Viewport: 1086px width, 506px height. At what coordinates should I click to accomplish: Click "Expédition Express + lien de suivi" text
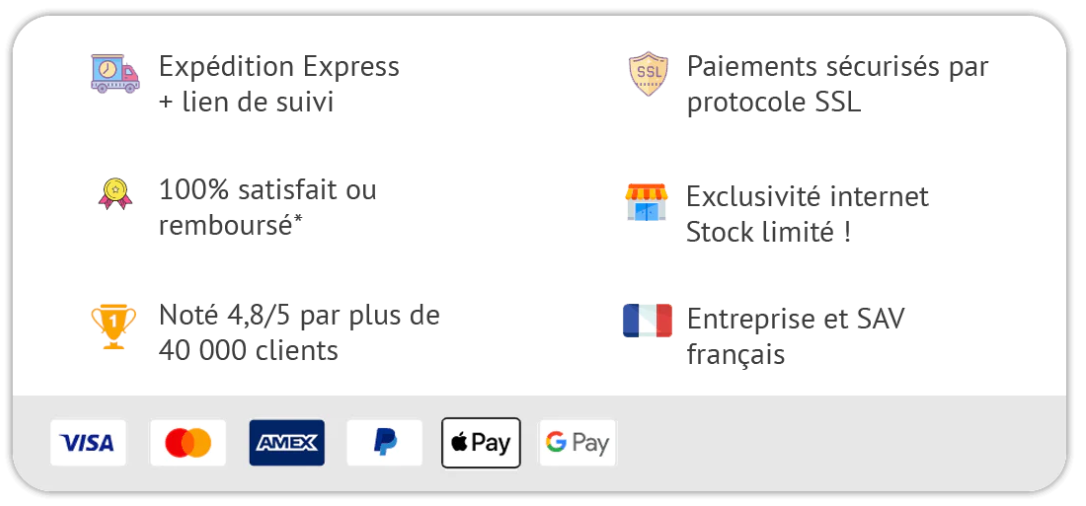point(278,84)
